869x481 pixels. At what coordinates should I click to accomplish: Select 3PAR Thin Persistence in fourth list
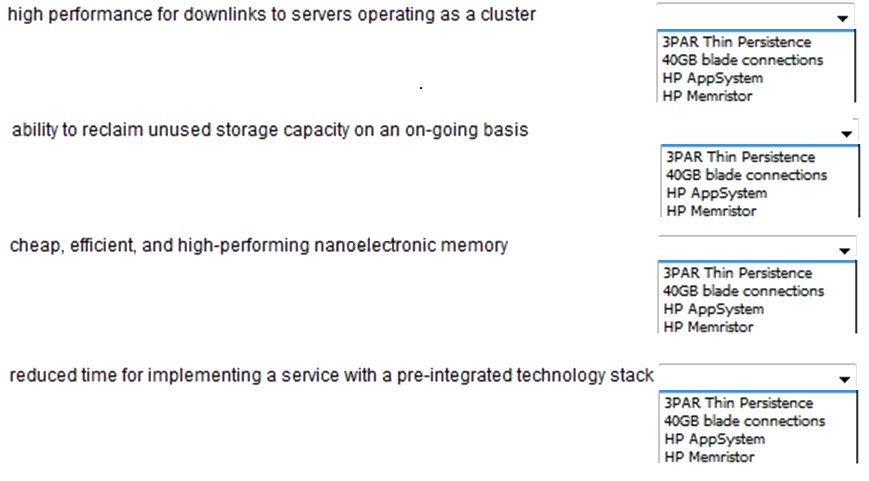click(x=739, y=403)
